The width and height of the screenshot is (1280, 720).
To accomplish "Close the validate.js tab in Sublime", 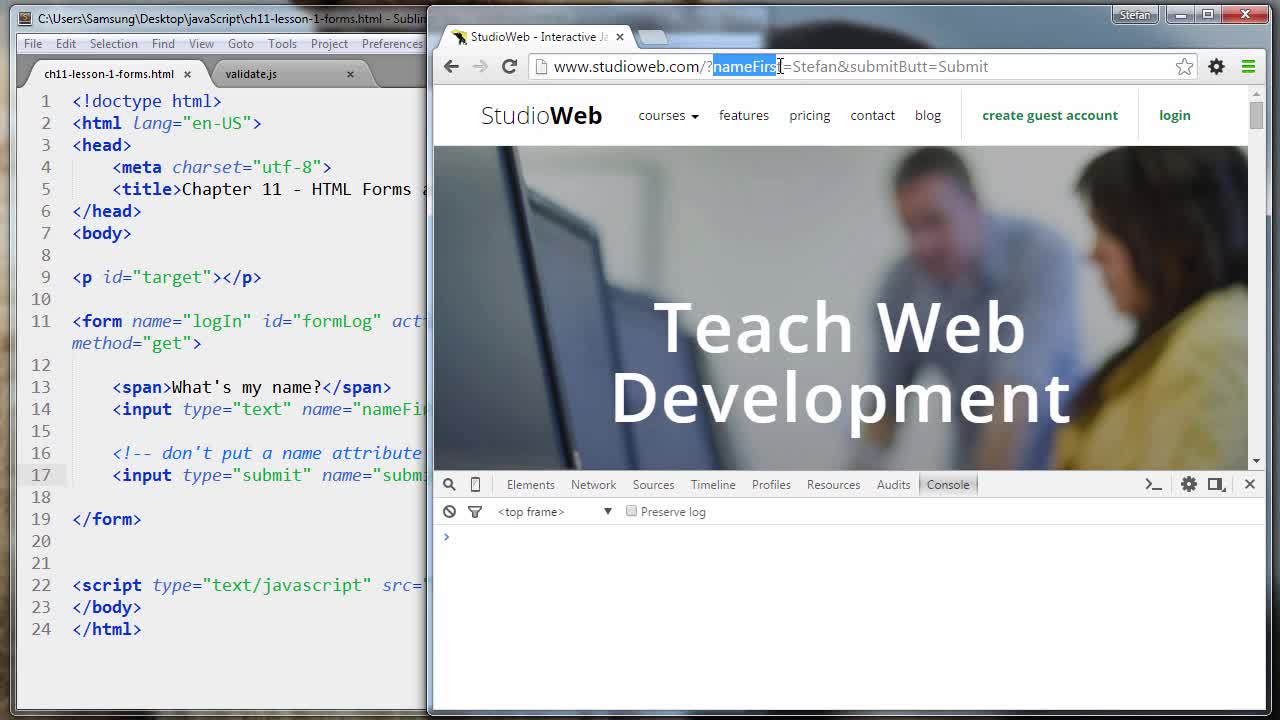I will pos(350,74).
